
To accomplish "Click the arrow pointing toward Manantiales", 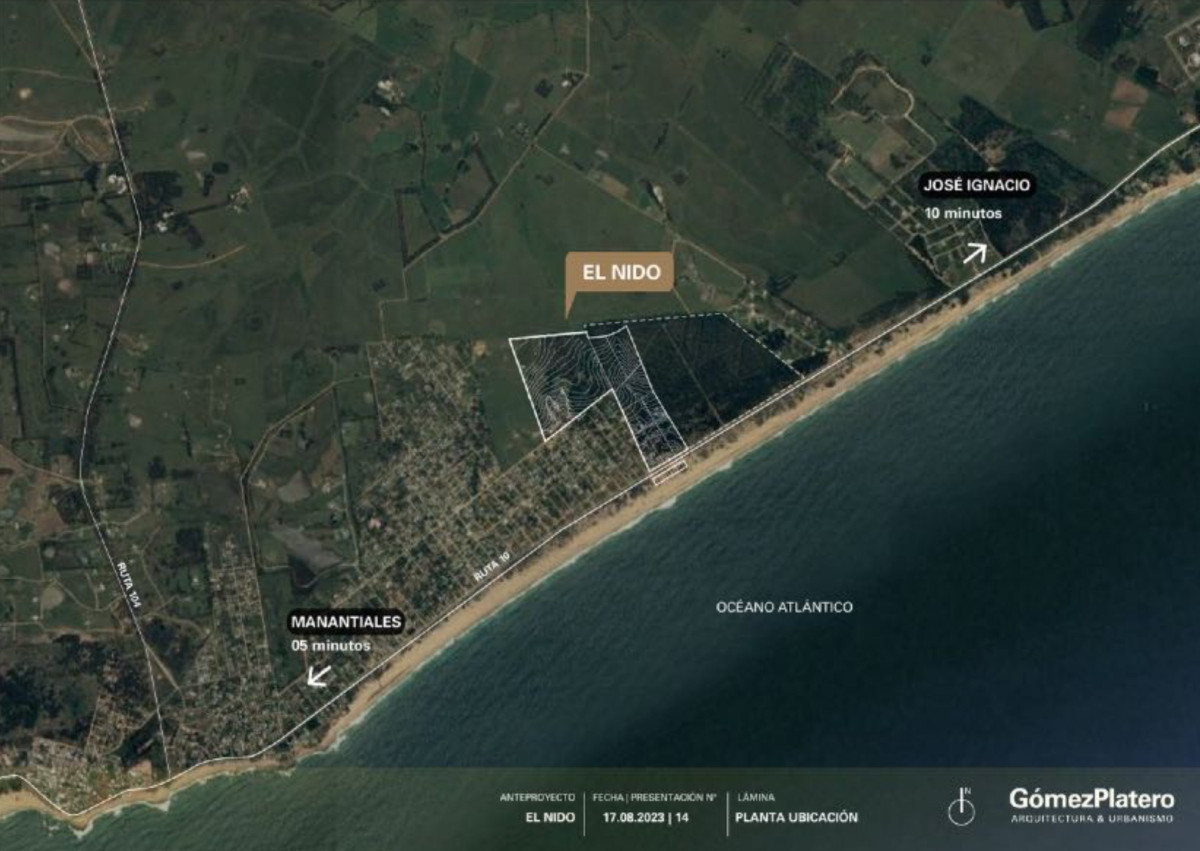I will tap(318, 677).
